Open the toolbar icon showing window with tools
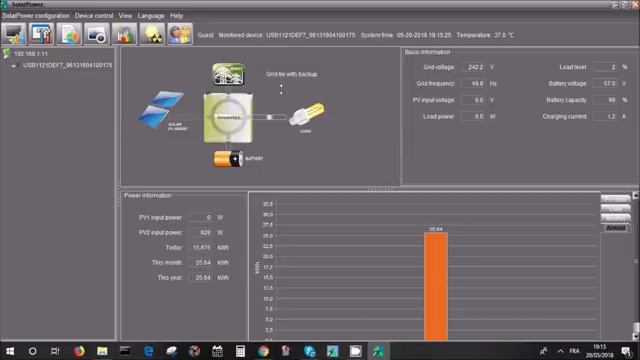640x360 pixels. 41,34
